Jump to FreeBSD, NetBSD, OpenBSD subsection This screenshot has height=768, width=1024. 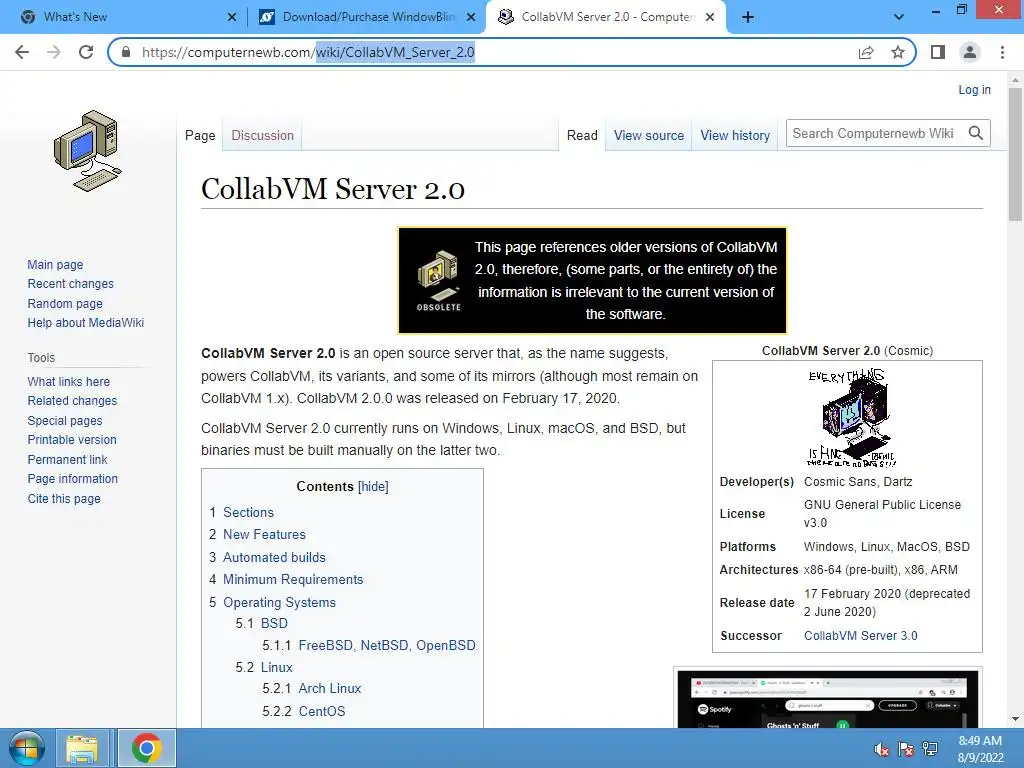click(387, 645)
